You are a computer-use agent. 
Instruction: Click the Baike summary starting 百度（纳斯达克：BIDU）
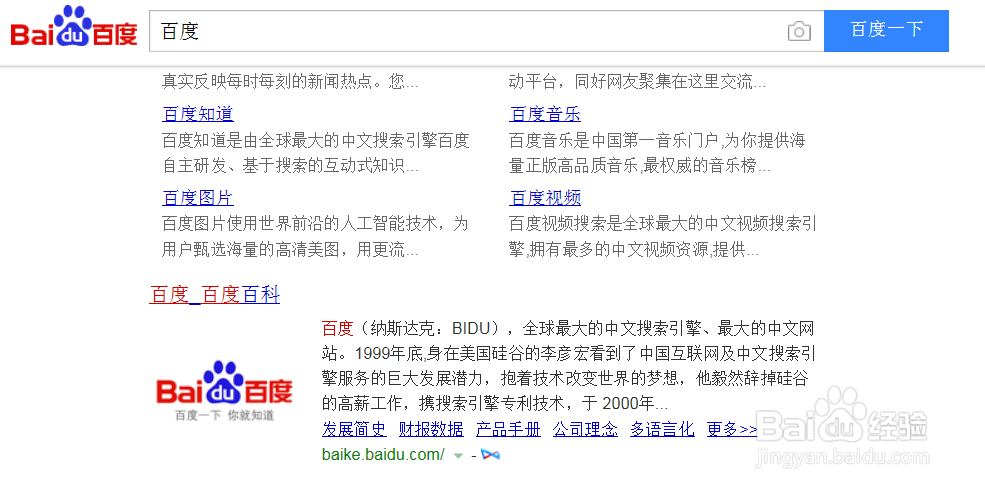pos(569,365)
